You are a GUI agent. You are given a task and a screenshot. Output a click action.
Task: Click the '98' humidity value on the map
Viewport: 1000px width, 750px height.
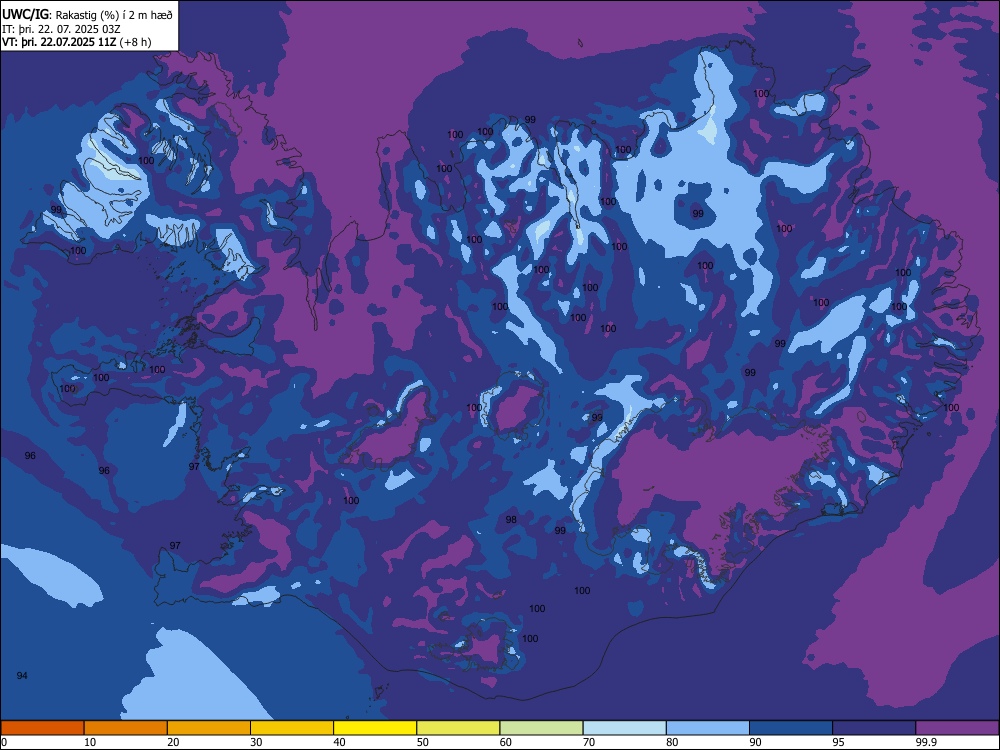click(511, 519)
